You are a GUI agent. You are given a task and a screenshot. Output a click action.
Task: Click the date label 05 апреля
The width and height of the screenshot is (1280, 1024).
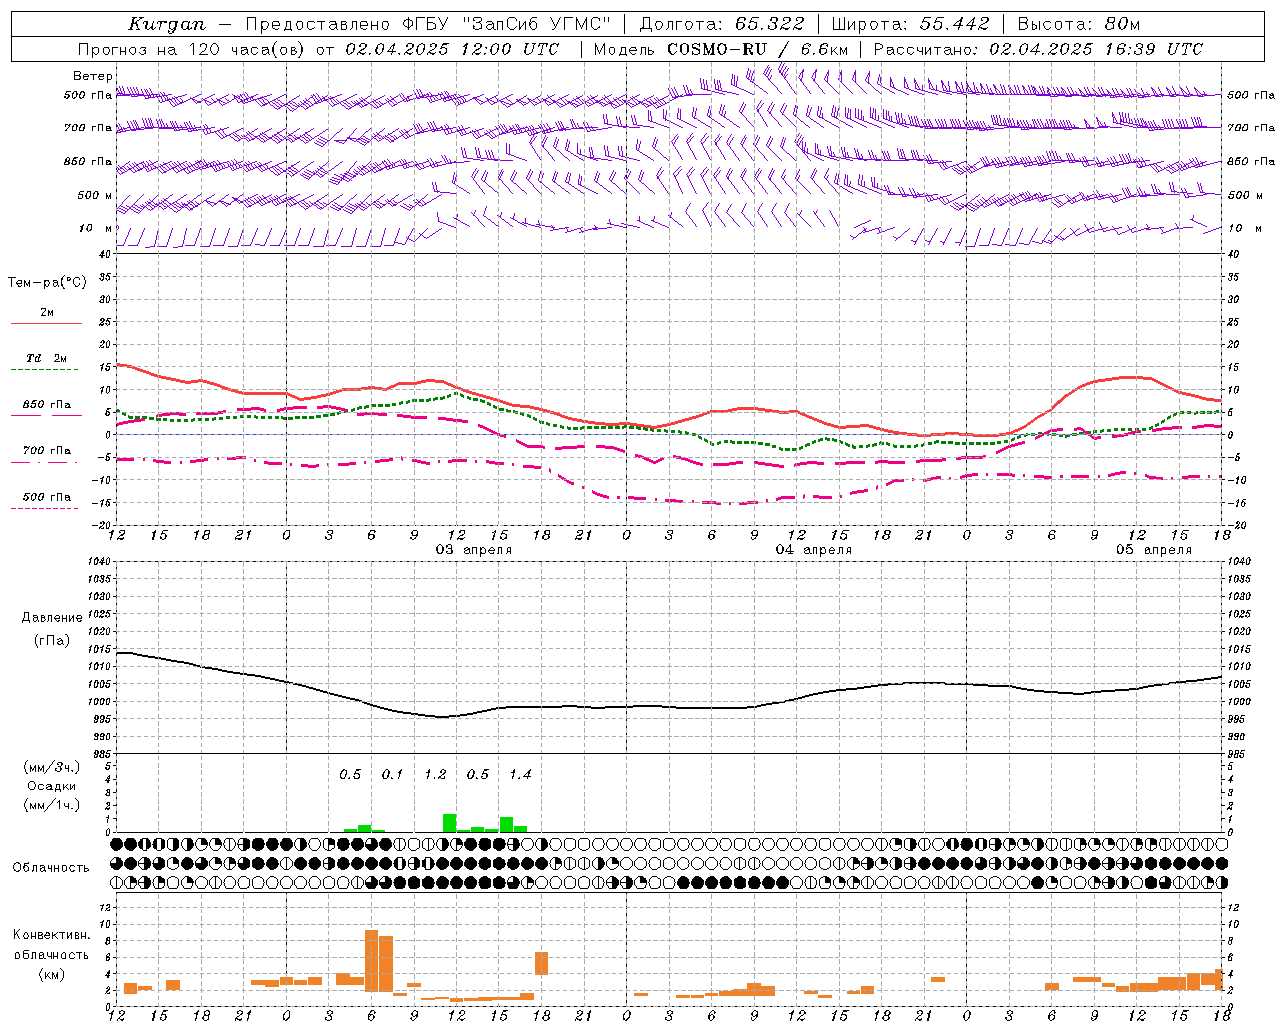pos(1154,550)
